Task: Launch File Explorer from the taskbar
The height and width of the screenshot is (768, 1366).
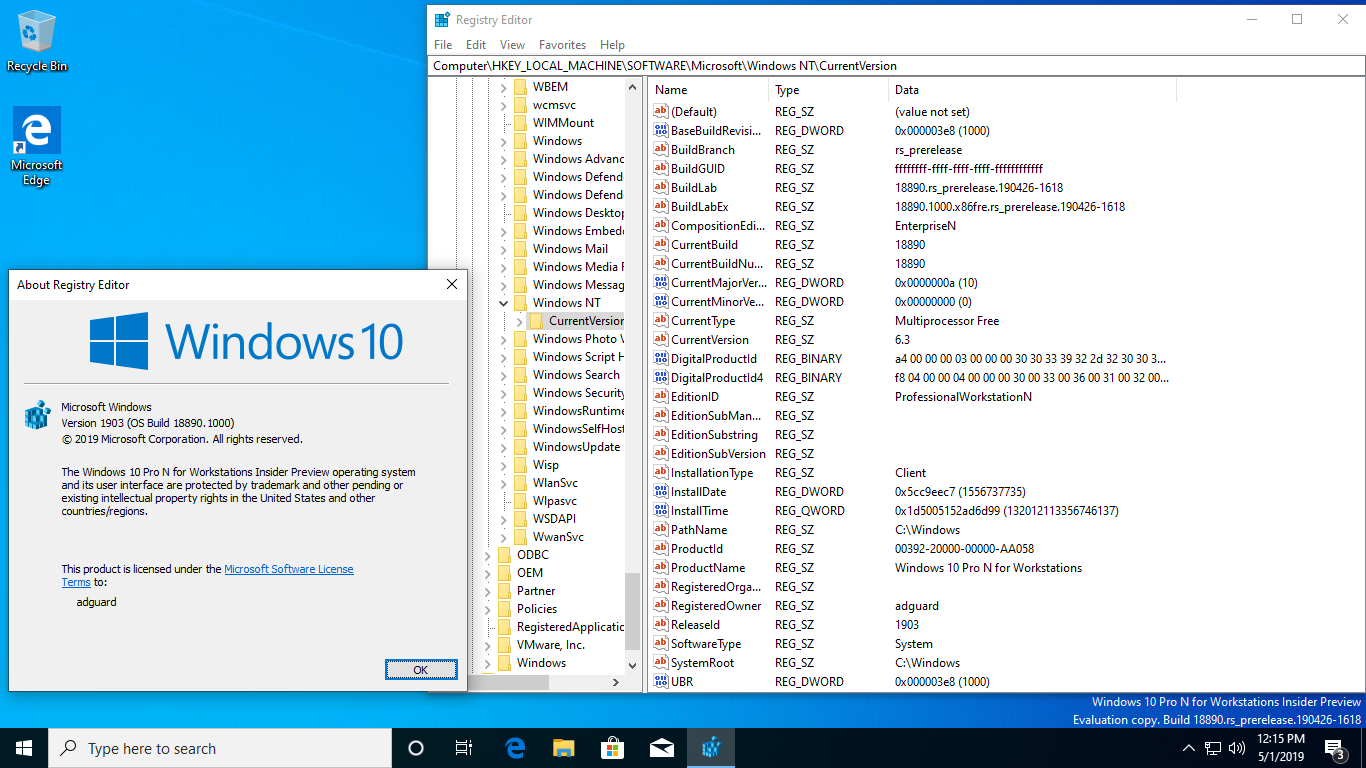Action: point(564,748)
